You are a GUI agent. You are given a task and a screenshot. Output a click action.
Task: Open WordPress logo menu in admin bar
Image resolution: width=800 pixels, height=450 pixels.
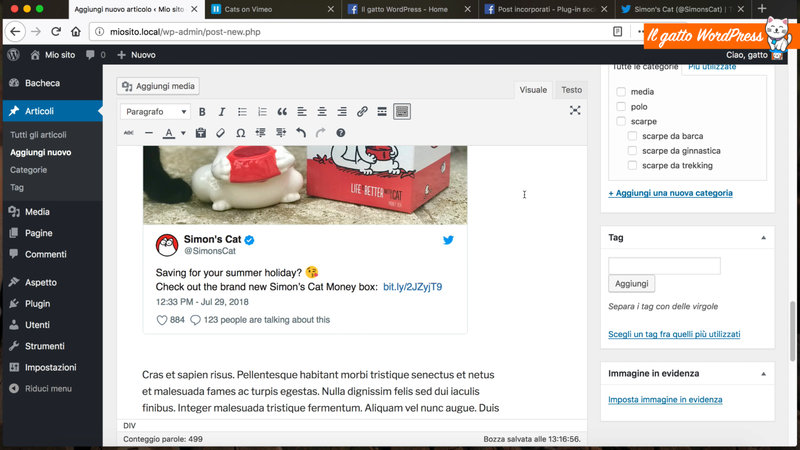point(14,55)
